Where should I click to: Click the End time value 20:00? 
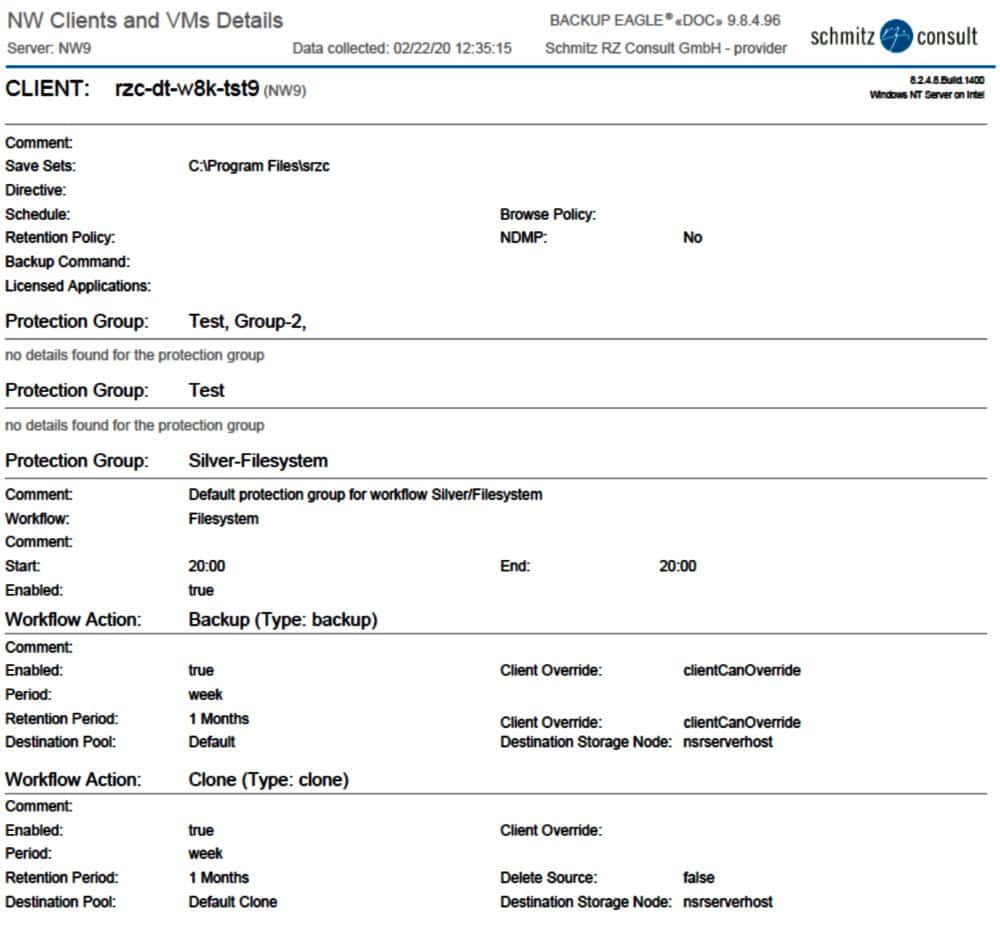coord(677,566)
